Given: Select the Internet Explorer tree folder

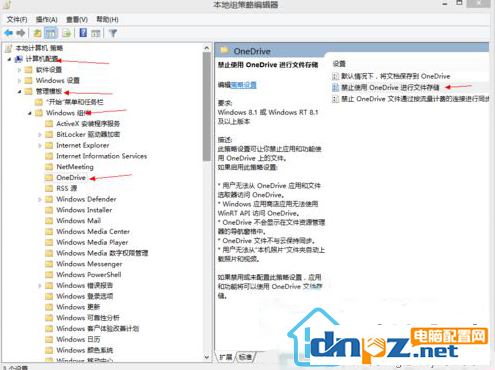Looking at the screenshot, I should (x=82, y=145).
